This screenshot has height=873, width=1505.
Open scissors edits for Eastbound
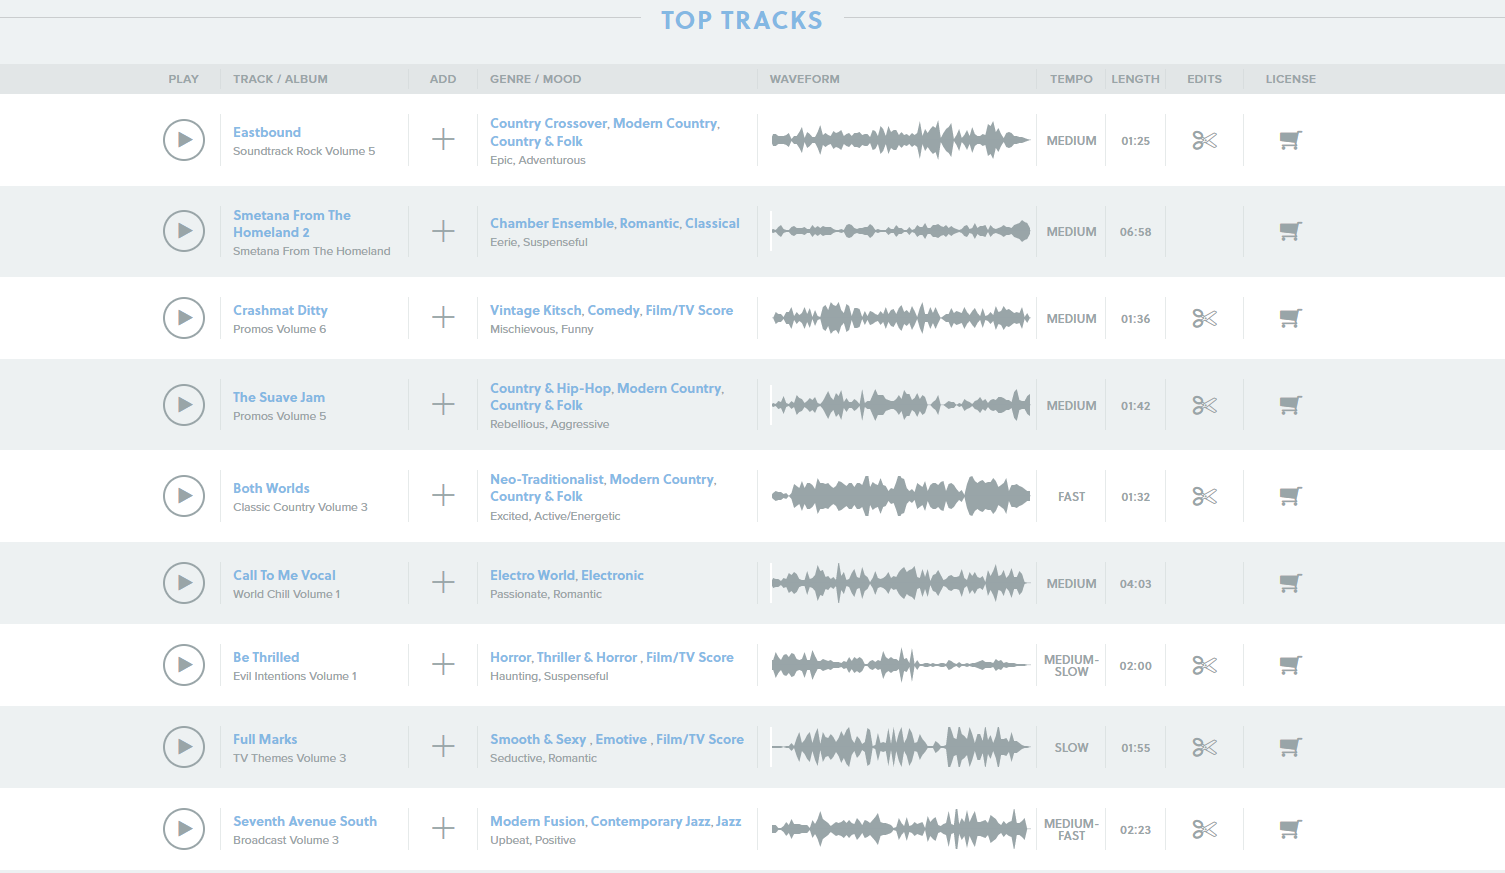coord(1204,140)
